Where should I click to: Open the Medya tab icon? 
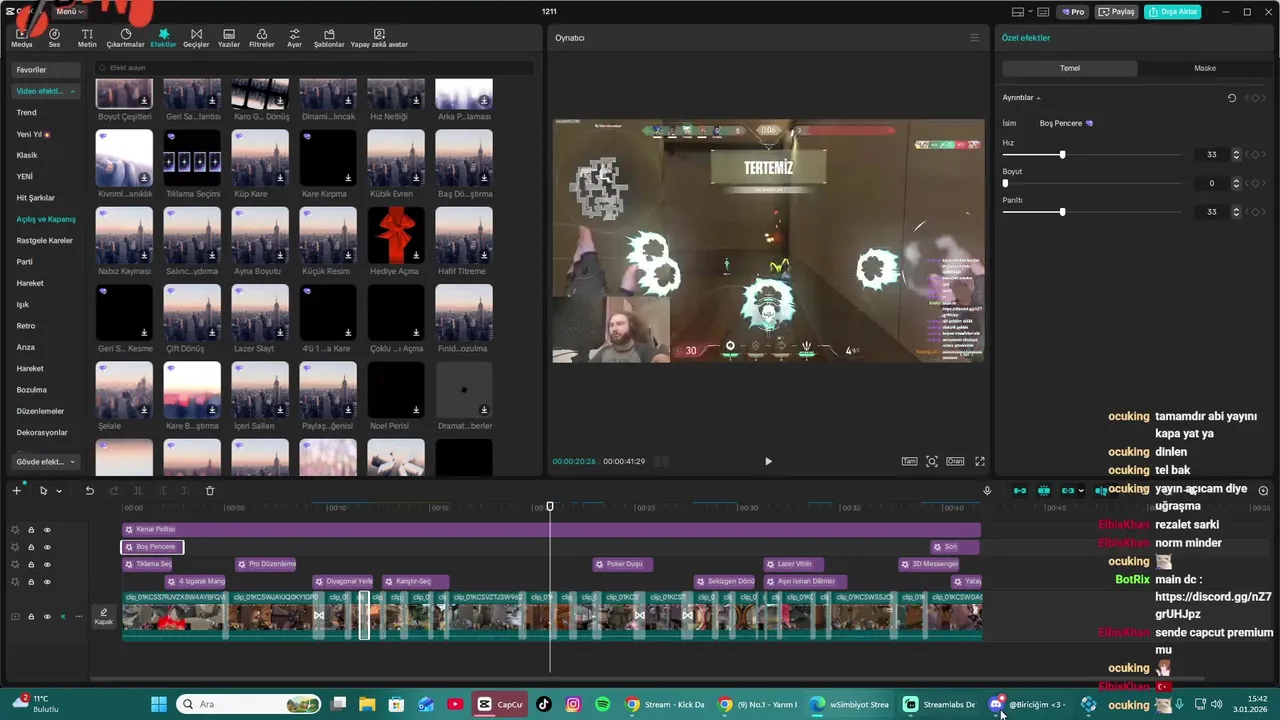21,38
